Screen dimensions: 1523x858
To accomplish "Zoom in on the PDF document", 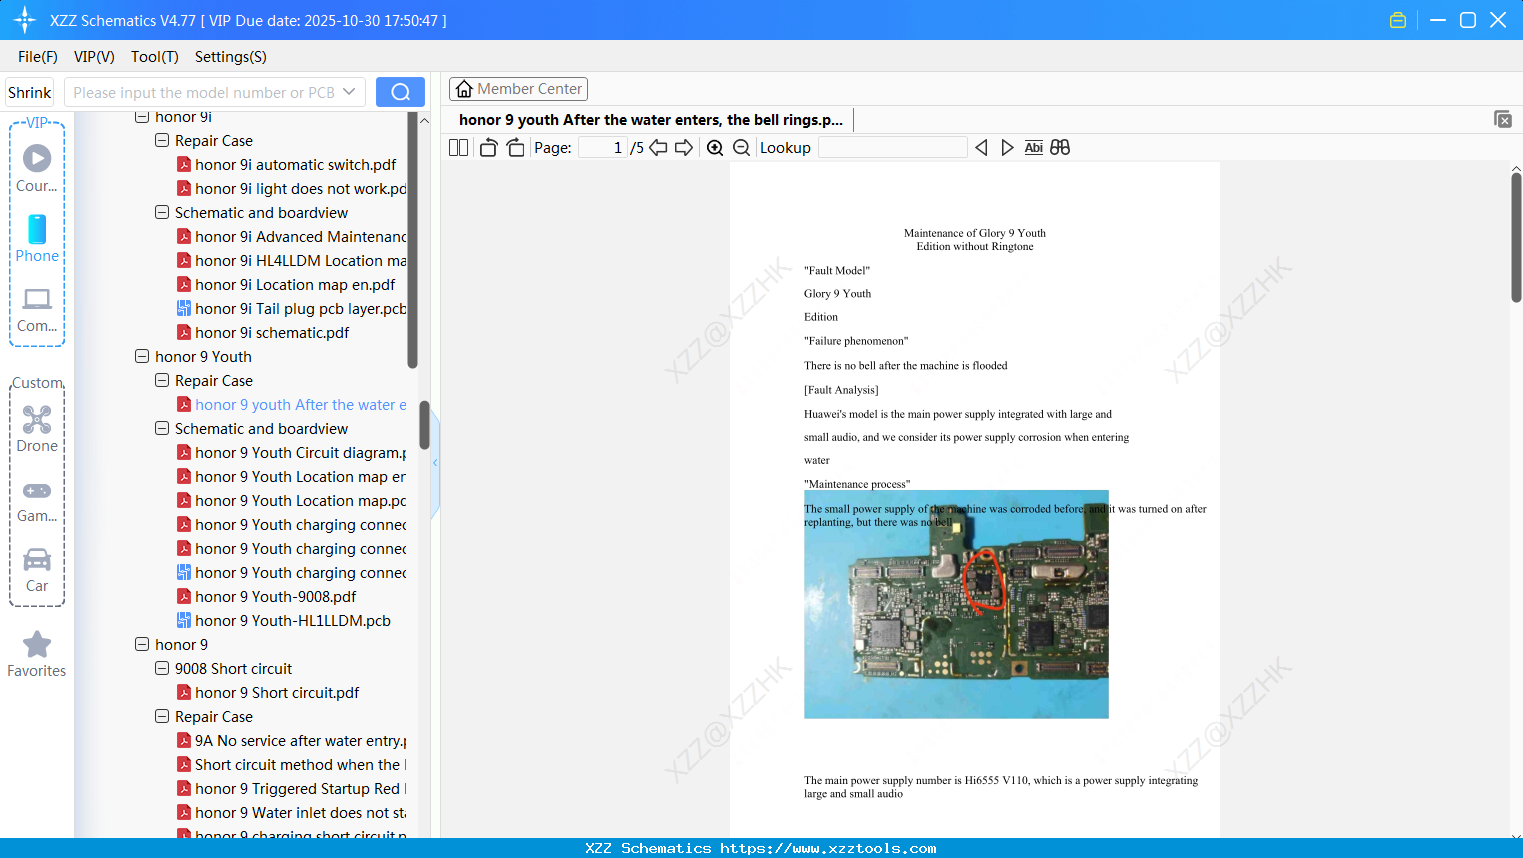I will point(715,148).
